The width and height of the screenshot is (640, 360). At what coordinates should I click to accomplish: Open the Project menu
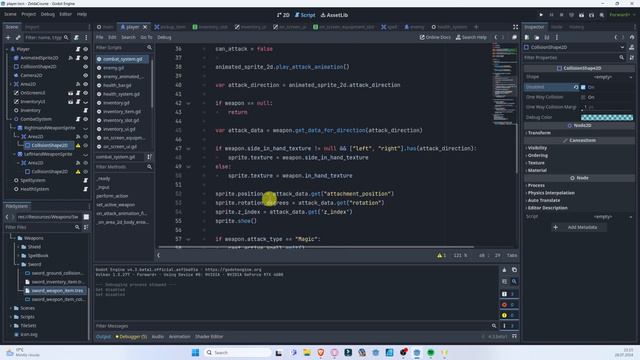click(29, 14)
